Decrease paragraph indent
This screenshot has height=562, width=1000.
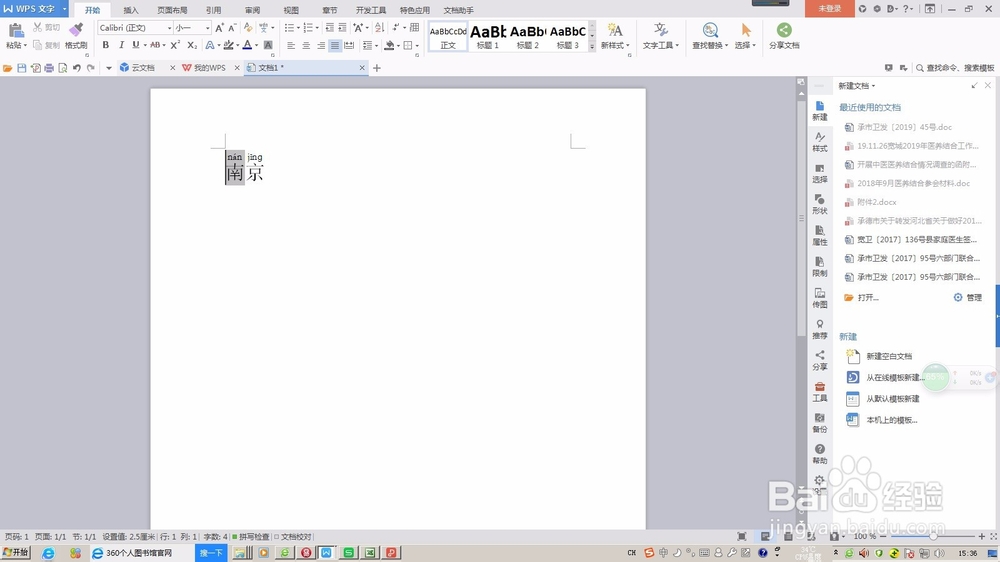[x=329, y=27]
